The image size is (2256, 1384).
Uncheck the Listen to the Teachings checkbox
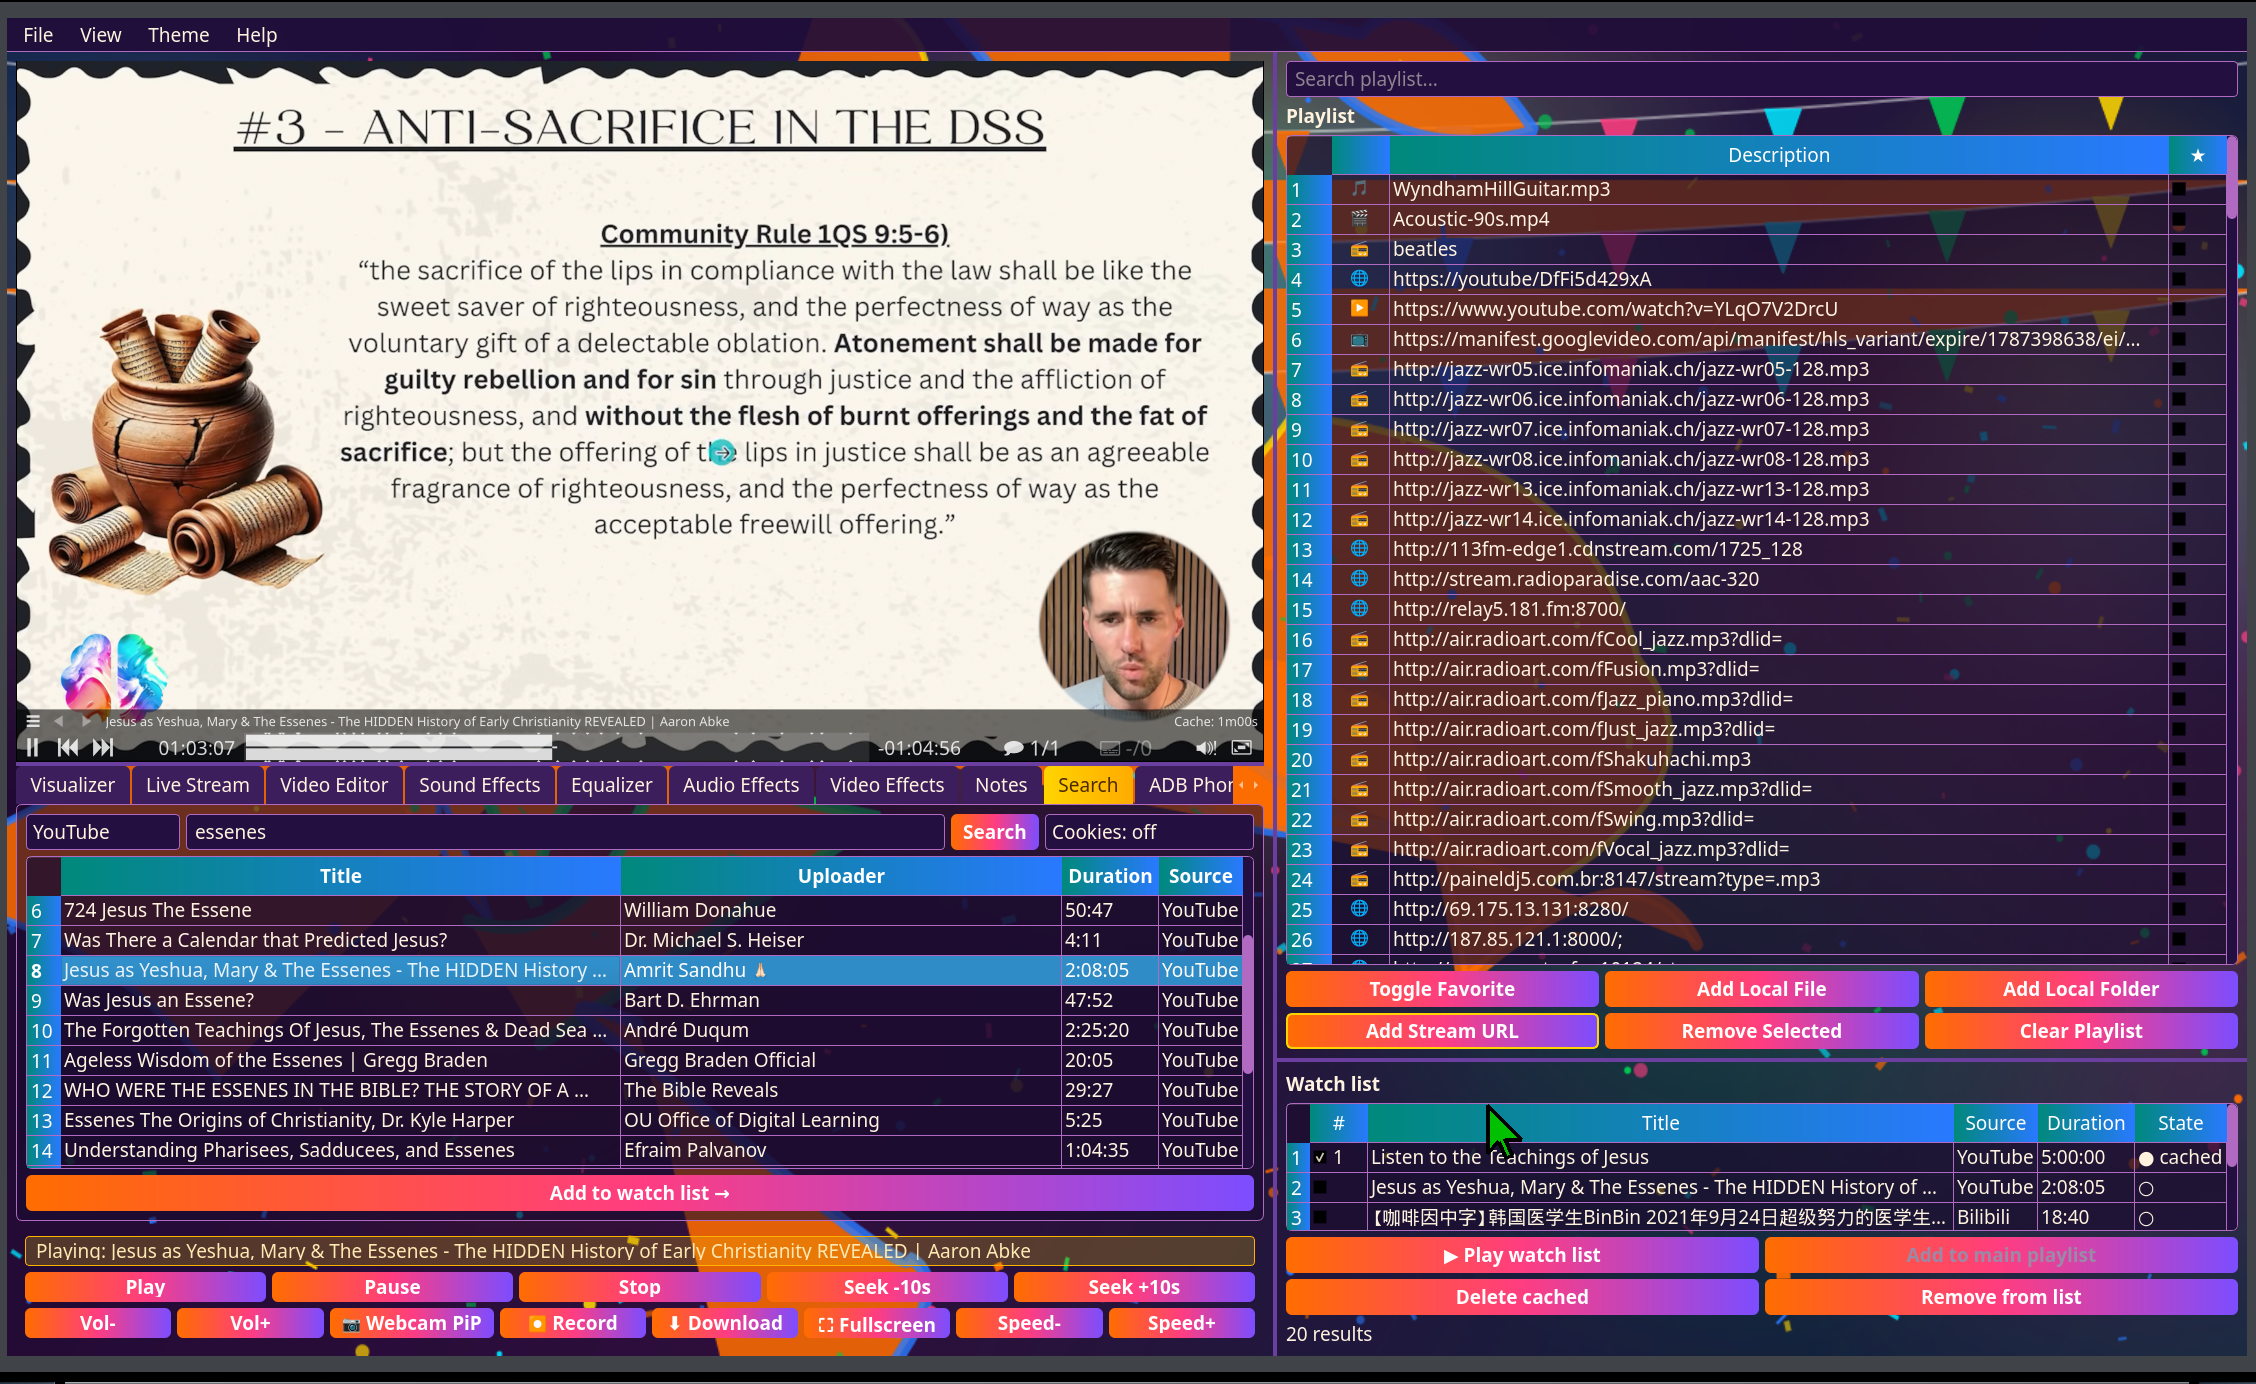[1320, 1157]
